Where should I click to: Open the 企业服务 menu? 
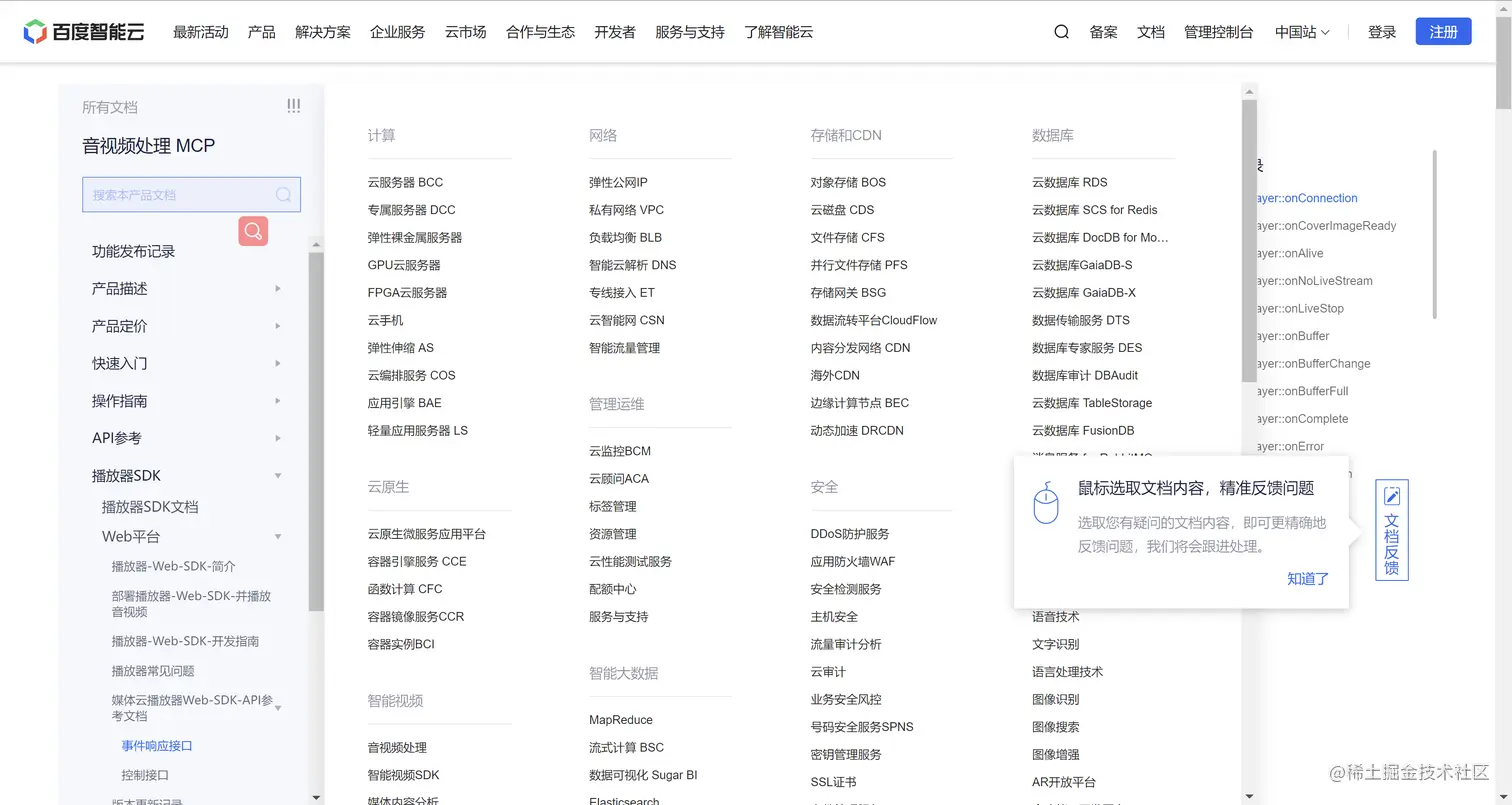[x=398, y=32]
